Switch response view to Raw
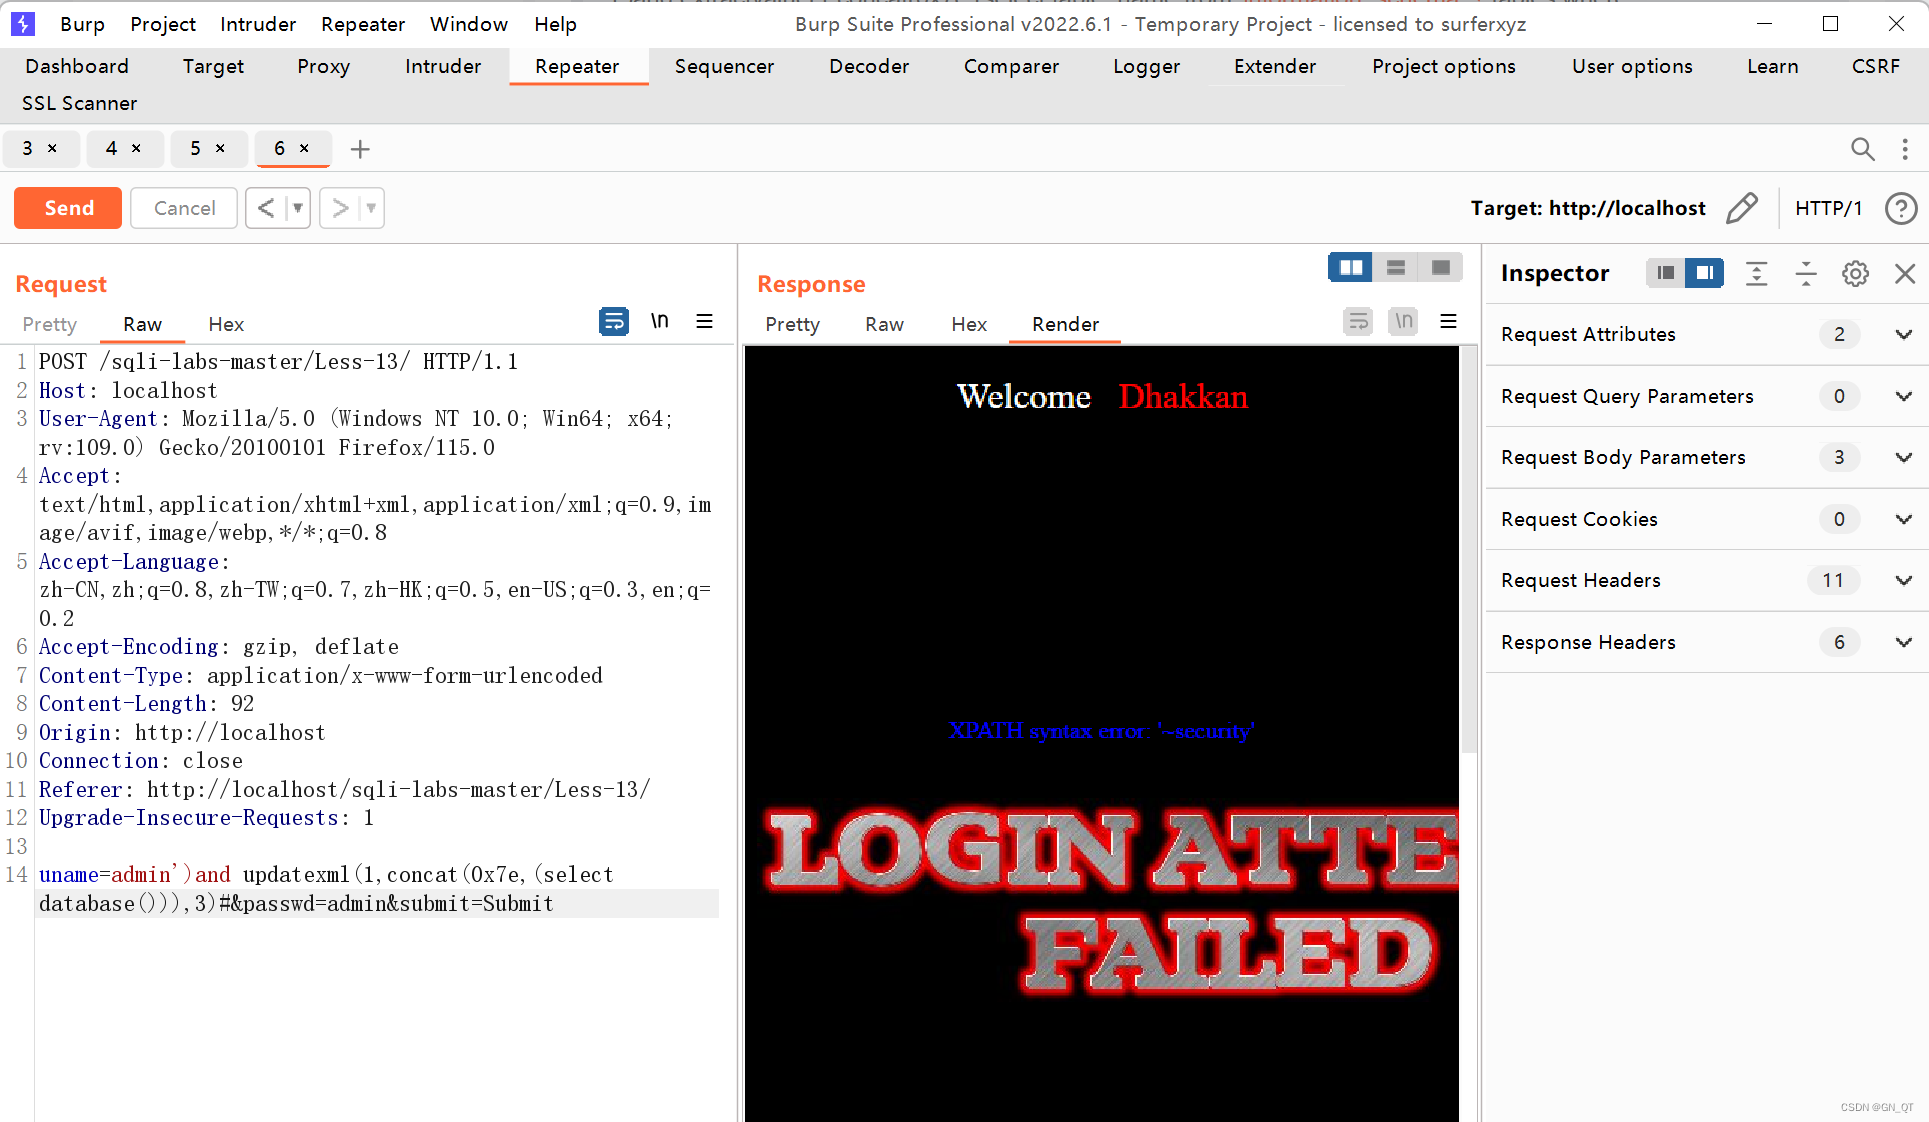This screenshot has height=1122, width=1929. (884, 324)
